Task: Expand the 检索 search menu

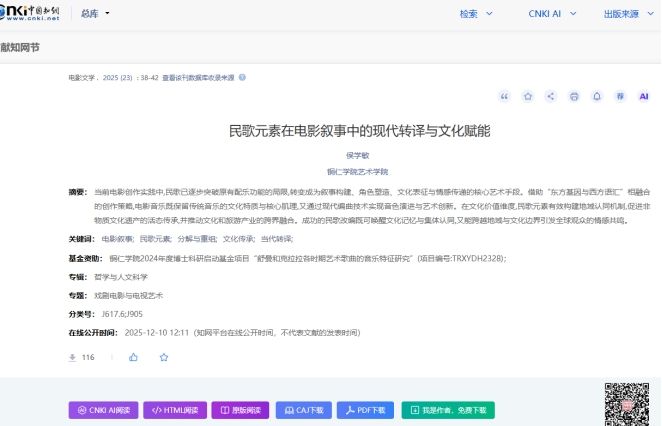Action: point(476,14)
